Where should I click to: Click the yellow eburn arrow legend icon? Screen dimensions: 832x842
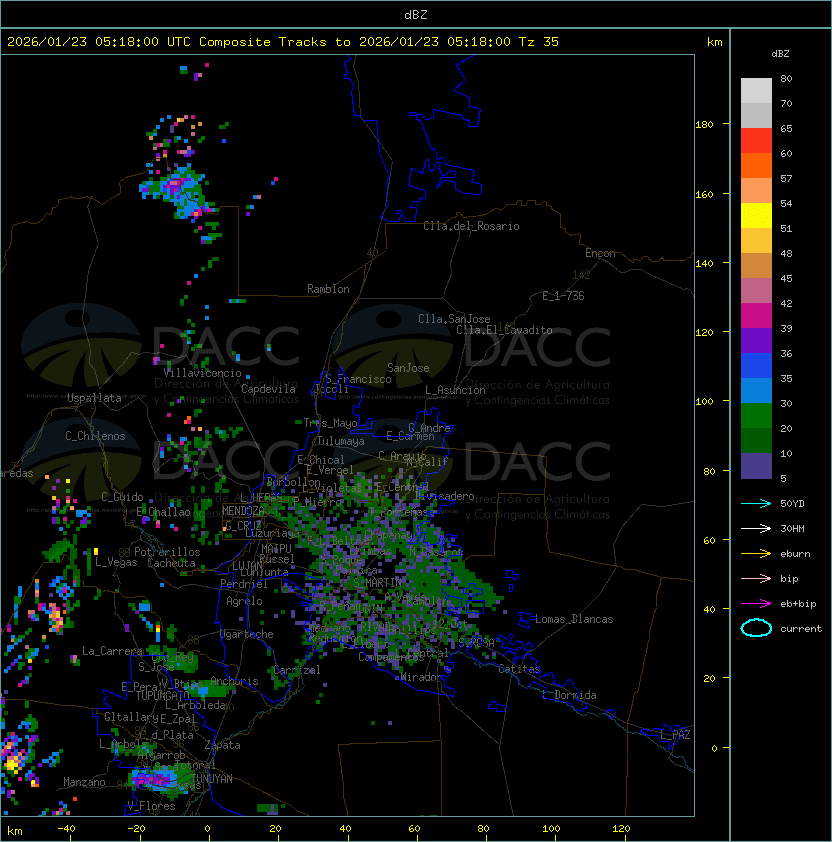[x=756, y=554]
